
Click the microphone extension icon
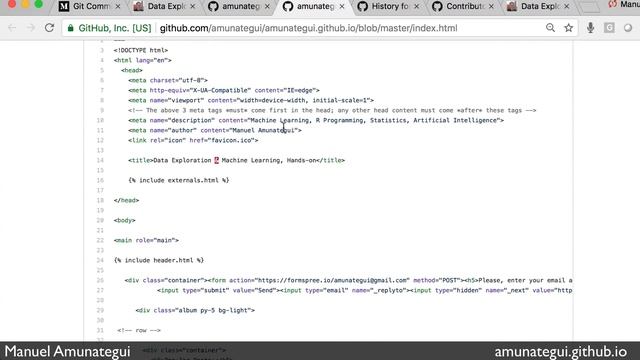590,28
